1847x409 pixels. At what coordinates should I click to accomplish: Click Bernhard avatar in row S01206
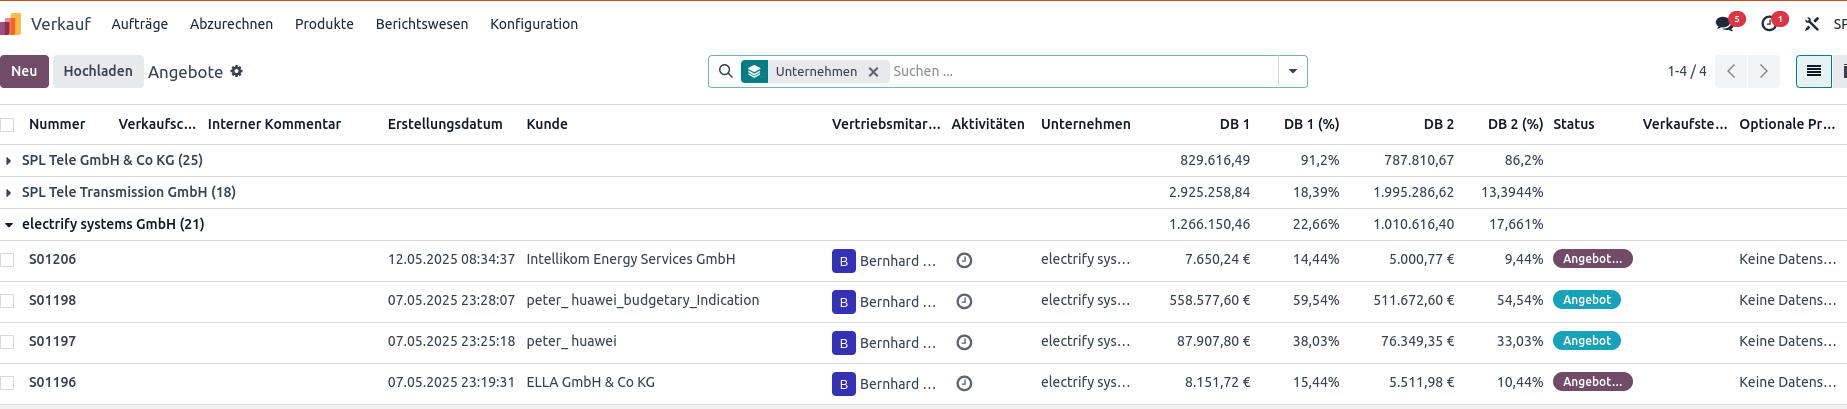click(843, 261)
